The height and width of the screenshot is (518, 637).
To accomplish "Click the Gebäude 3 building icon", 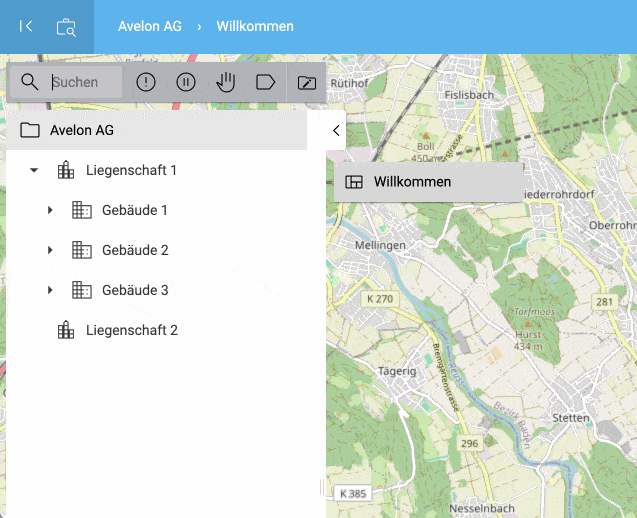I will coord(82,290).
